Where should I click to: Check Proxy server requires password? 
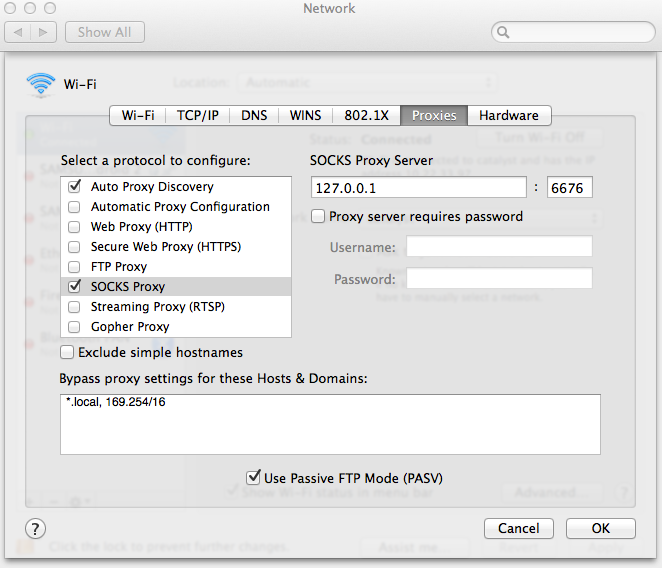click(318, 216)
